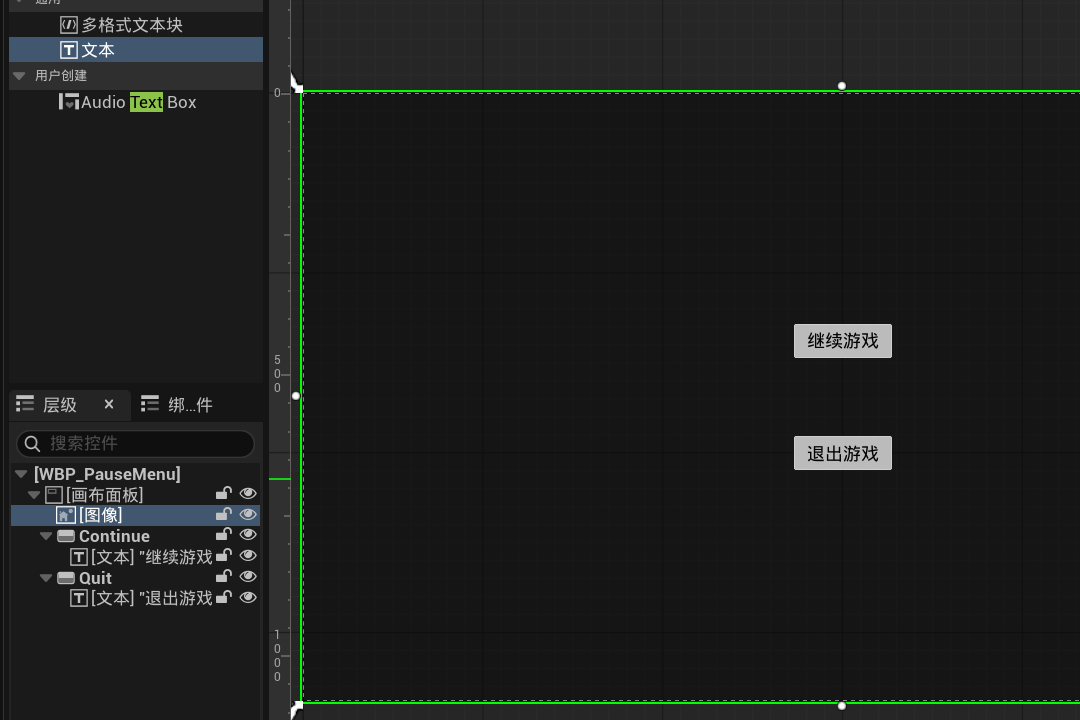This screenshot has width=1080, height=720.
Task: Click the 绑...件 tab list icon
Action: pyautogui.click(x=149, y=404)
